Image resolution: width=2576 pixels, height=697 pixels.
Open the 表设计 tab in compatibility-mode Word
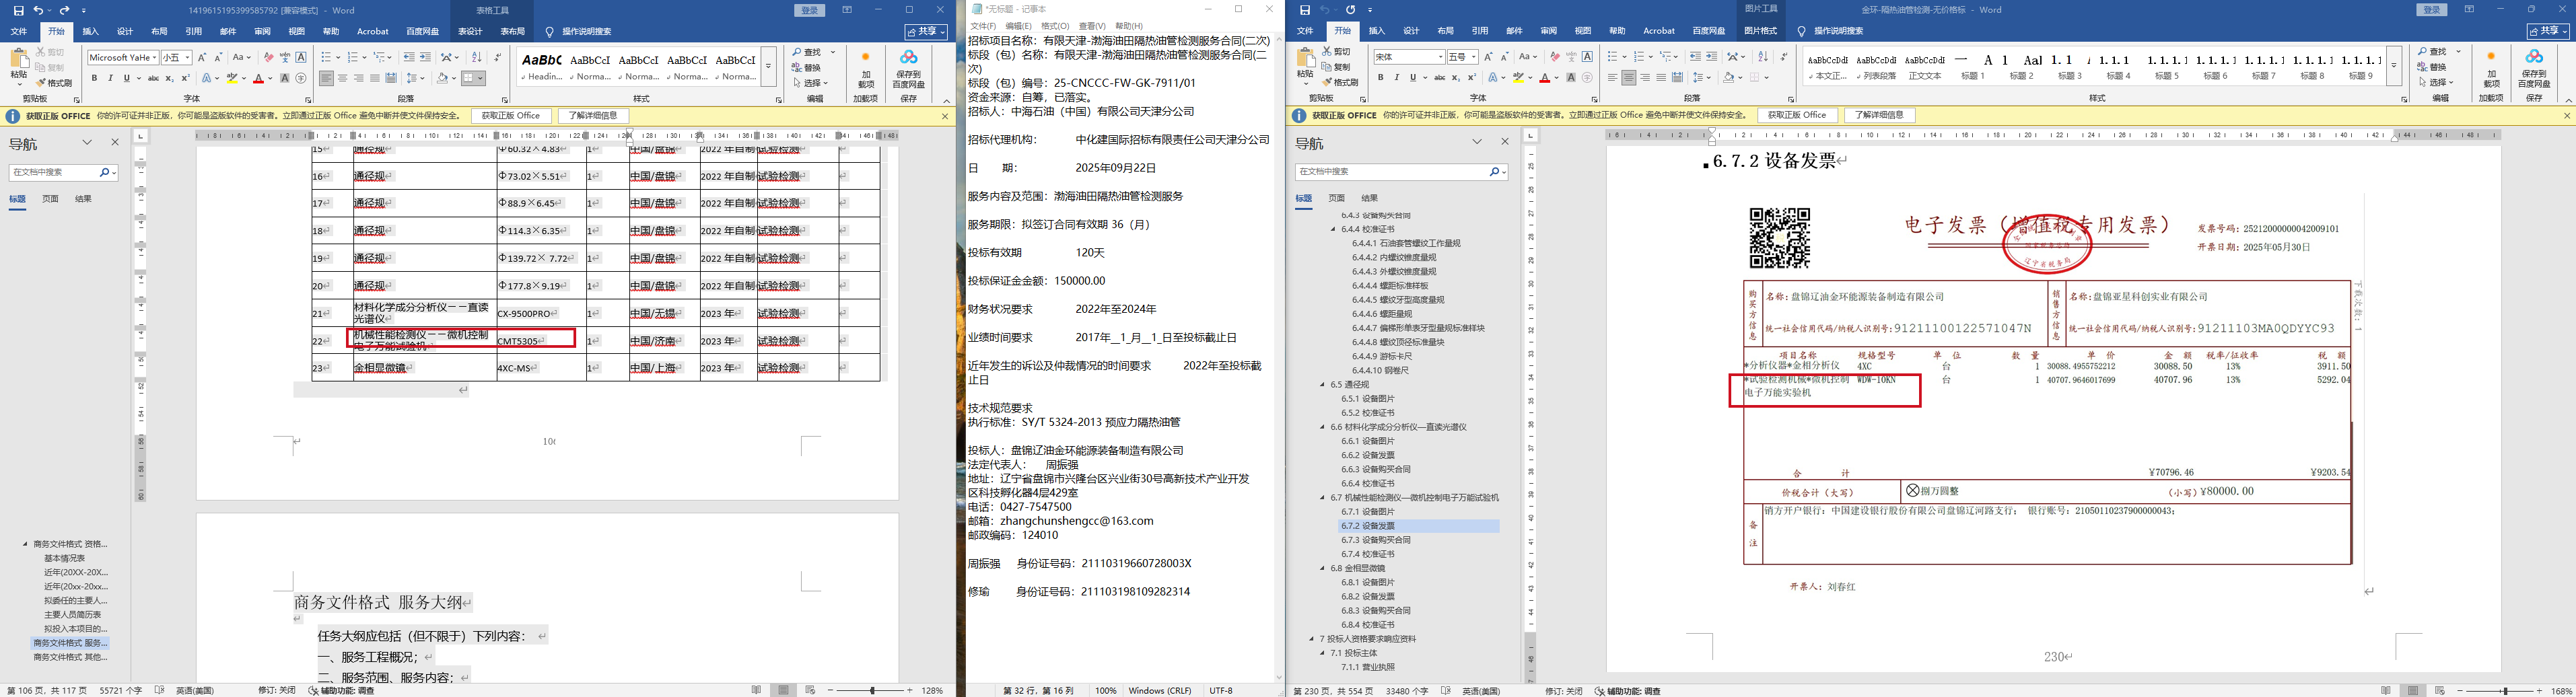(x=470, y=31)
